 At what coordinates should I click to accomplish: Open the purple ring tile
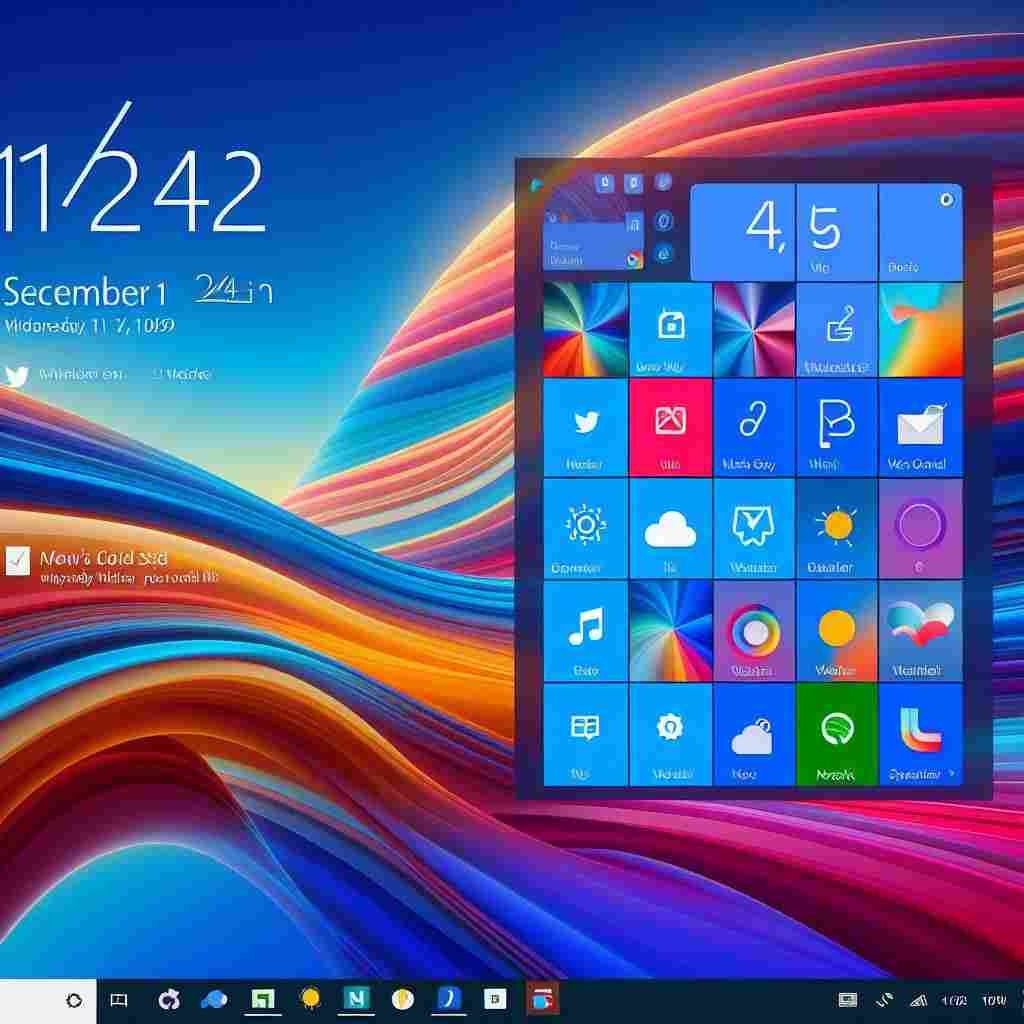pos(921,528)
